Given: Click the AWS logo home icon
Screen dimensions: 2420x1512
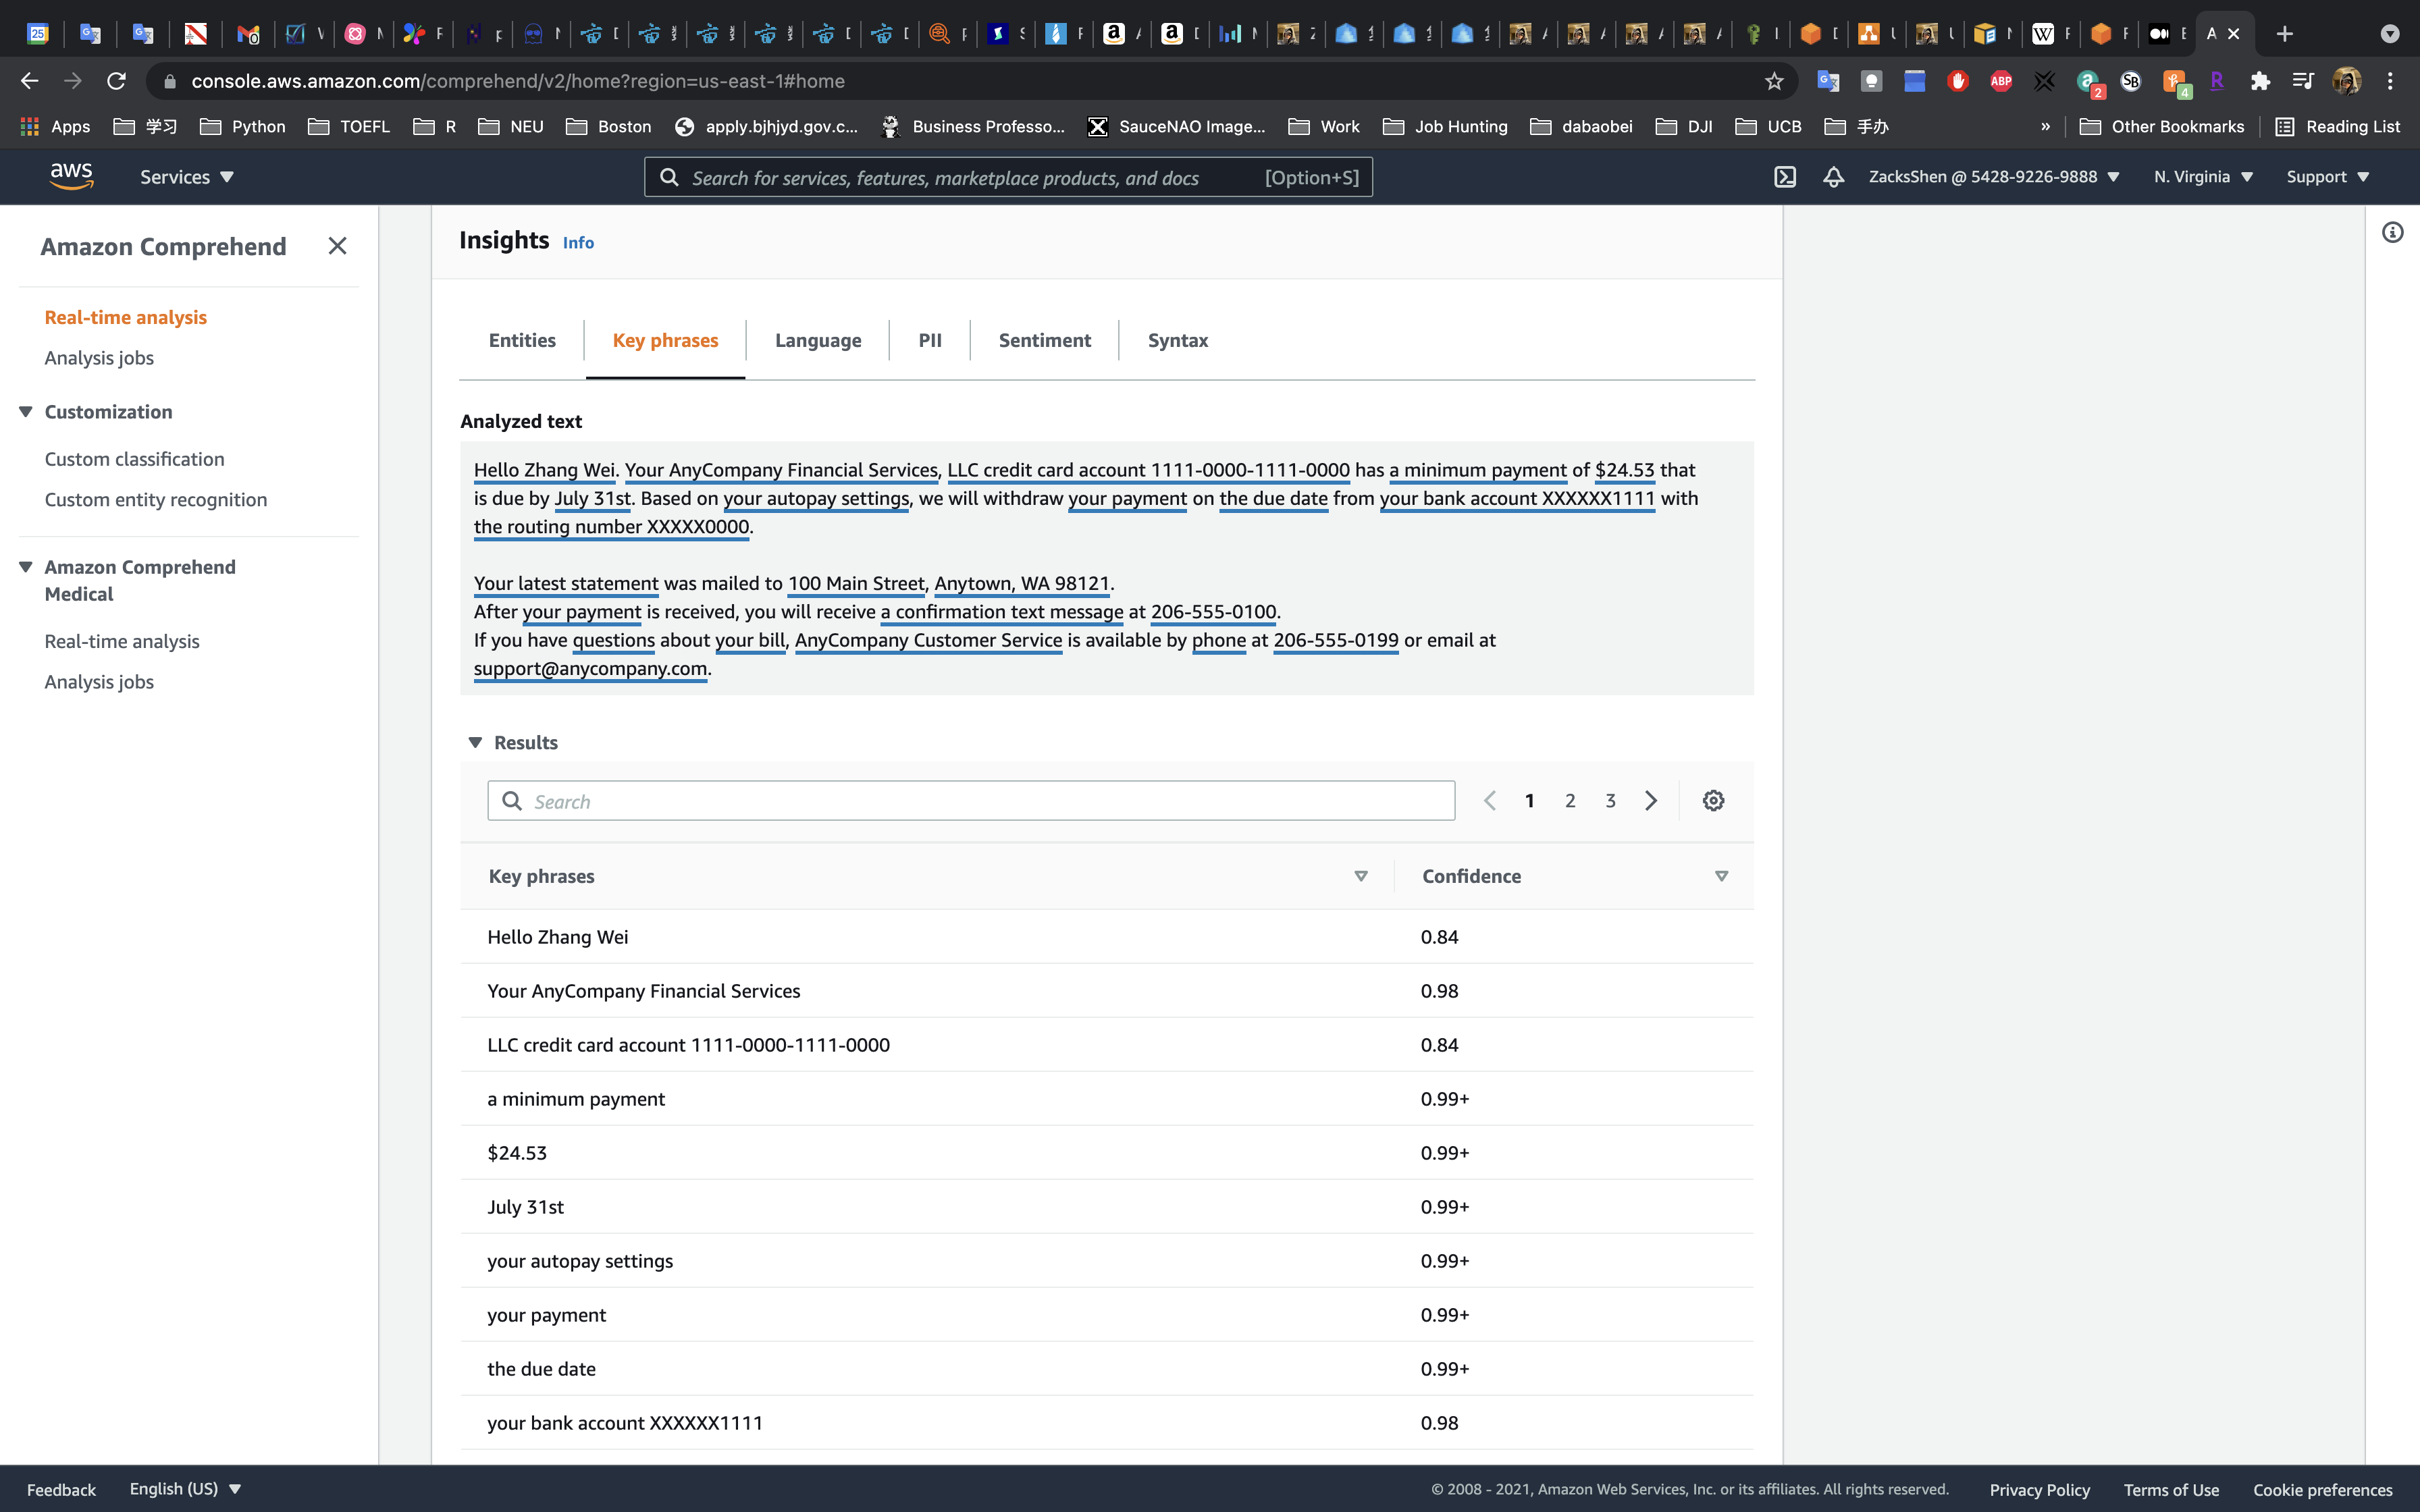Looking at the screenshot, I should point(72,176).
